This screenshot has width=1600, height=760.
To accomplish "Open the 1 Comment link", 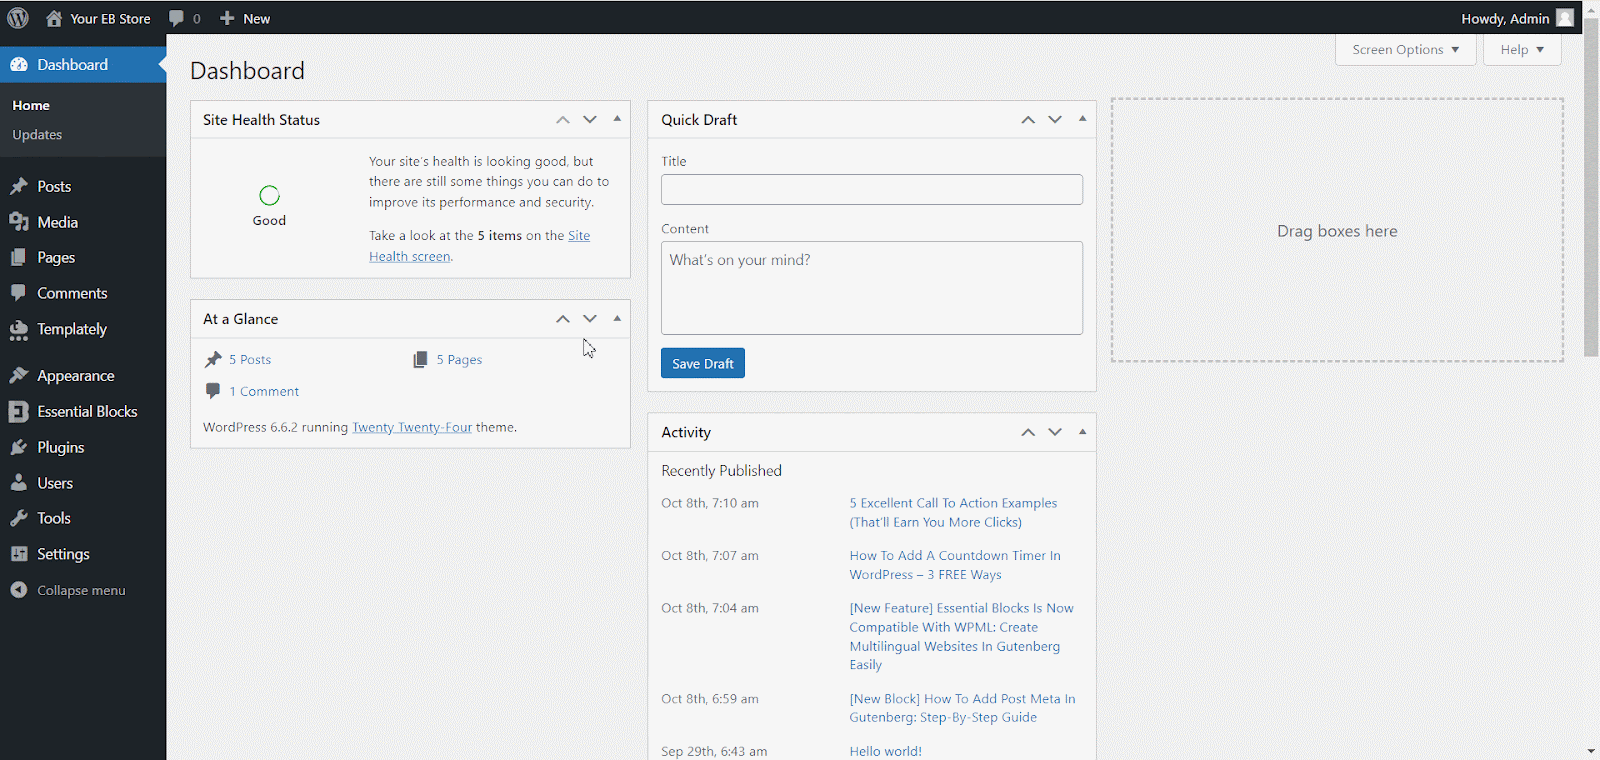I will [264, 392].
